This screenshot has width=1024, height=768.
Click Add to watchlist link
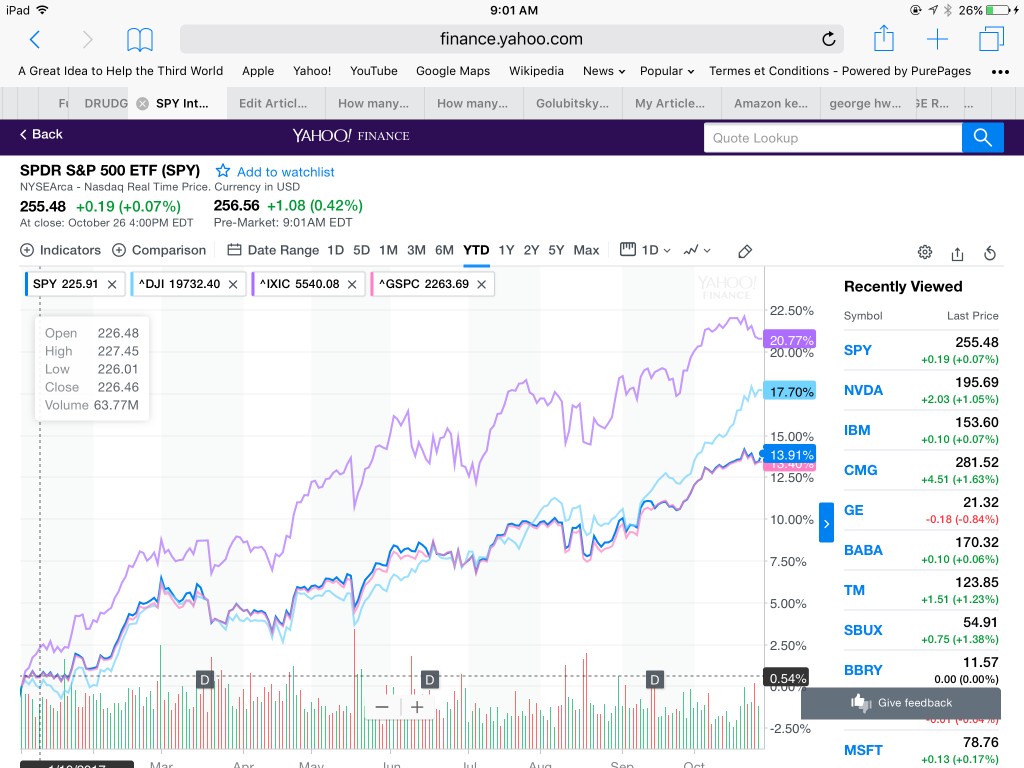tap(285, 172)
